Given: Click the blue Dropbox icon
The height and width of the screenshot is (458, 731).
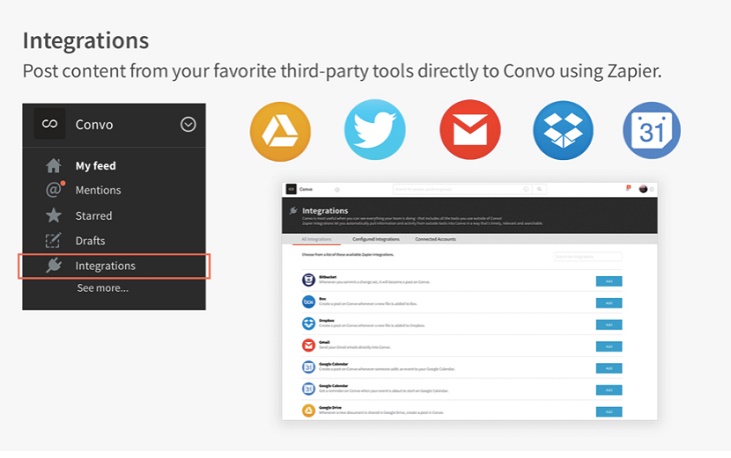Looking at the screenshot, I should [x=563, y=131].
